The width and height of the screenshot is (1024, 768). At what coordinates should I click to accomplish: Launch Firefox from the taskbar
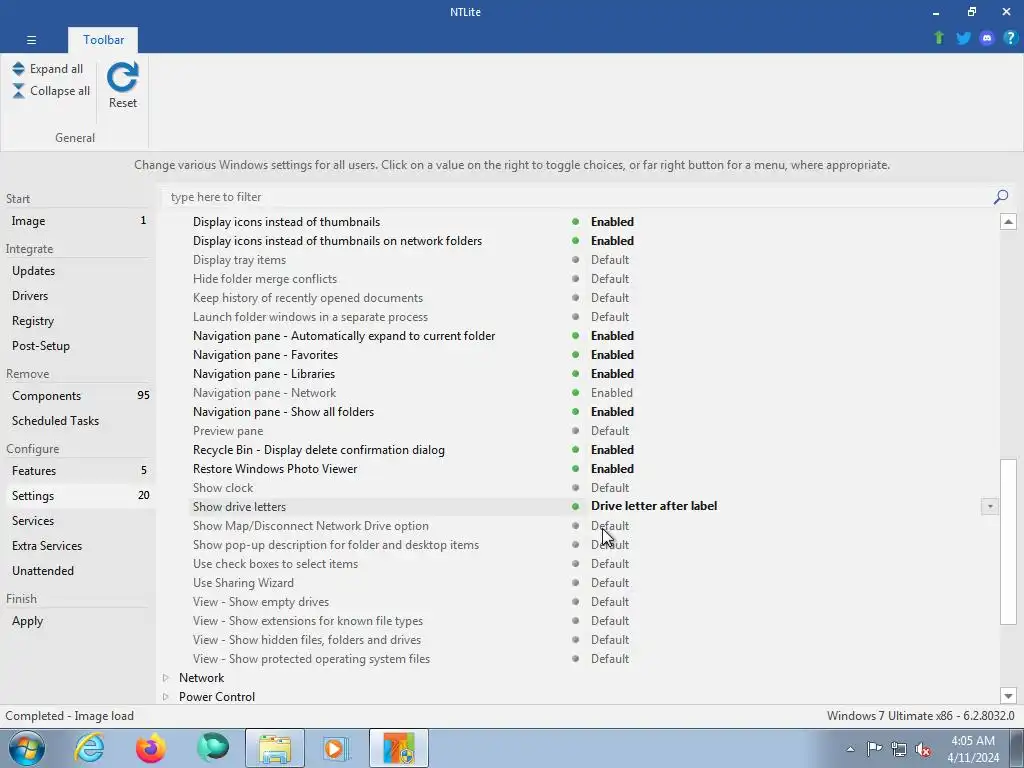(151, 748)
